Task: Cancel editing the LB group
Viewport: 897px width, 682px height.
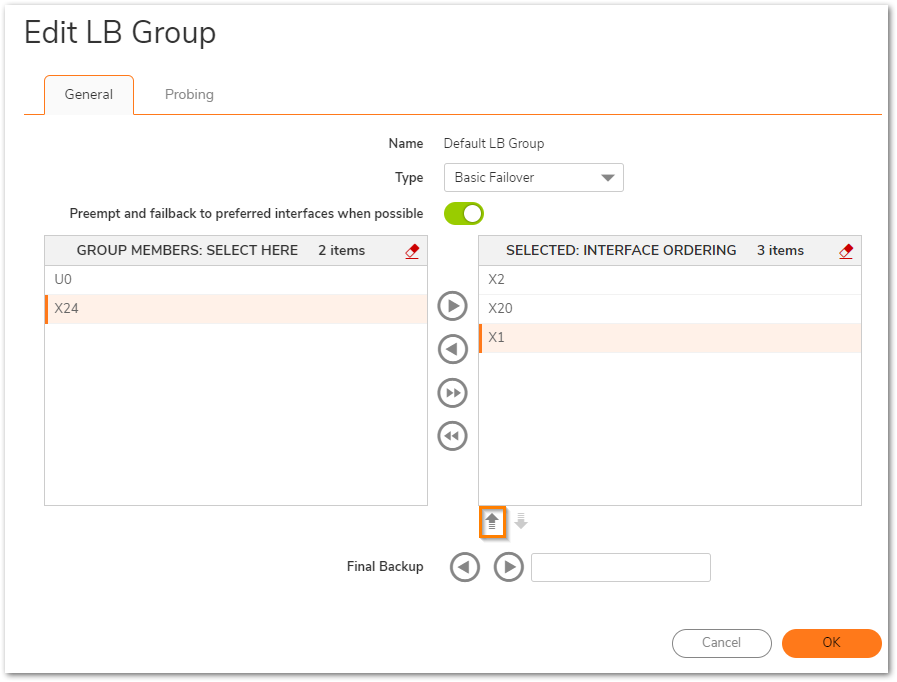Action: coord(721,643)
